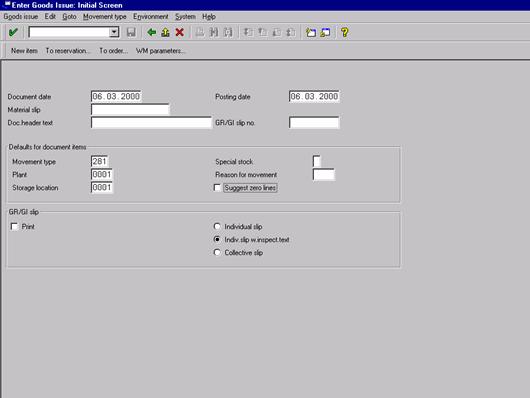Click the Special stock label
This screenshot has height=398, width=530.
(234, 162)
